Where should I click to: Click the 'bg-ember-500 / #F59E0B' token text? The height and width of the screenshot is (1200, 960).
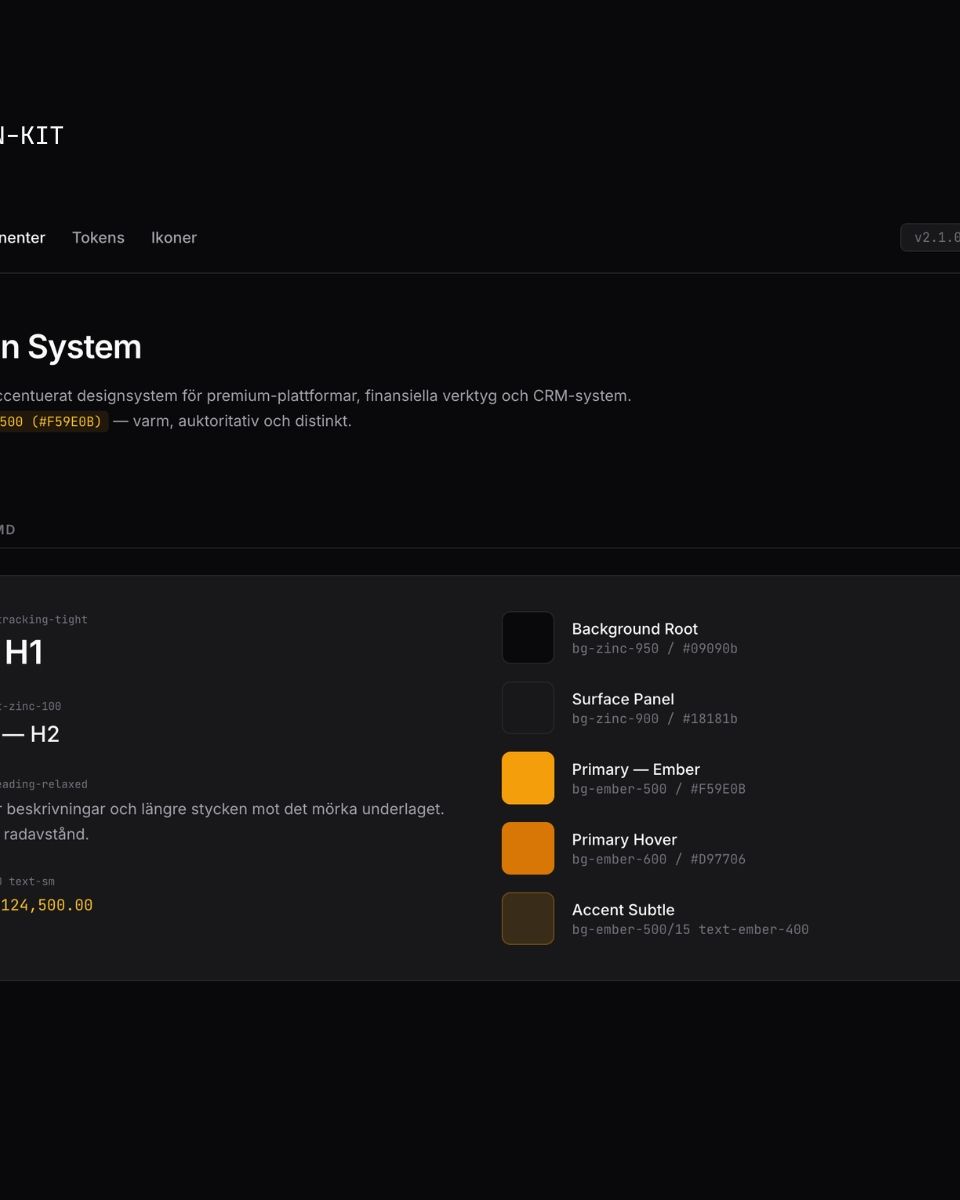point(659,789)
